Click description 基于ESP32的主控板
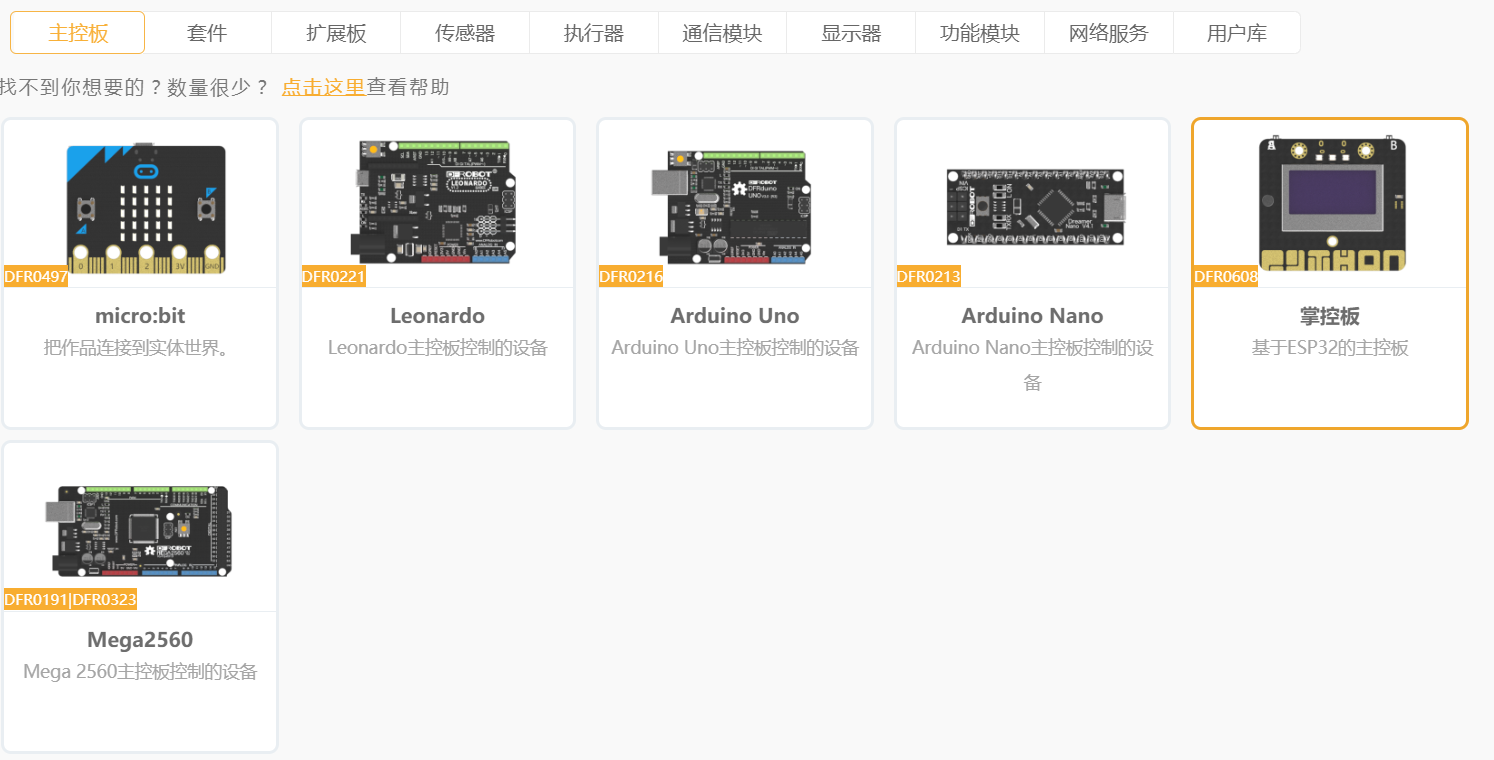This screenshot has width=1494, height=760. 1330,348
